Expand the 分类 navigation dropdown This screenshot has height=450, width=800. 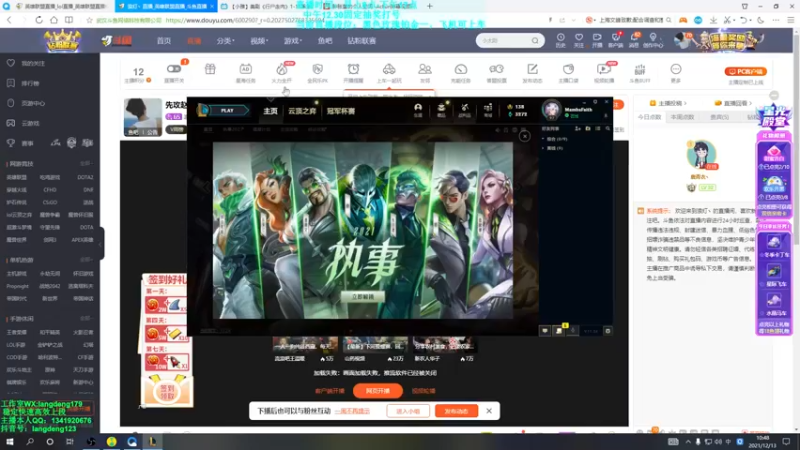point(226,41)
